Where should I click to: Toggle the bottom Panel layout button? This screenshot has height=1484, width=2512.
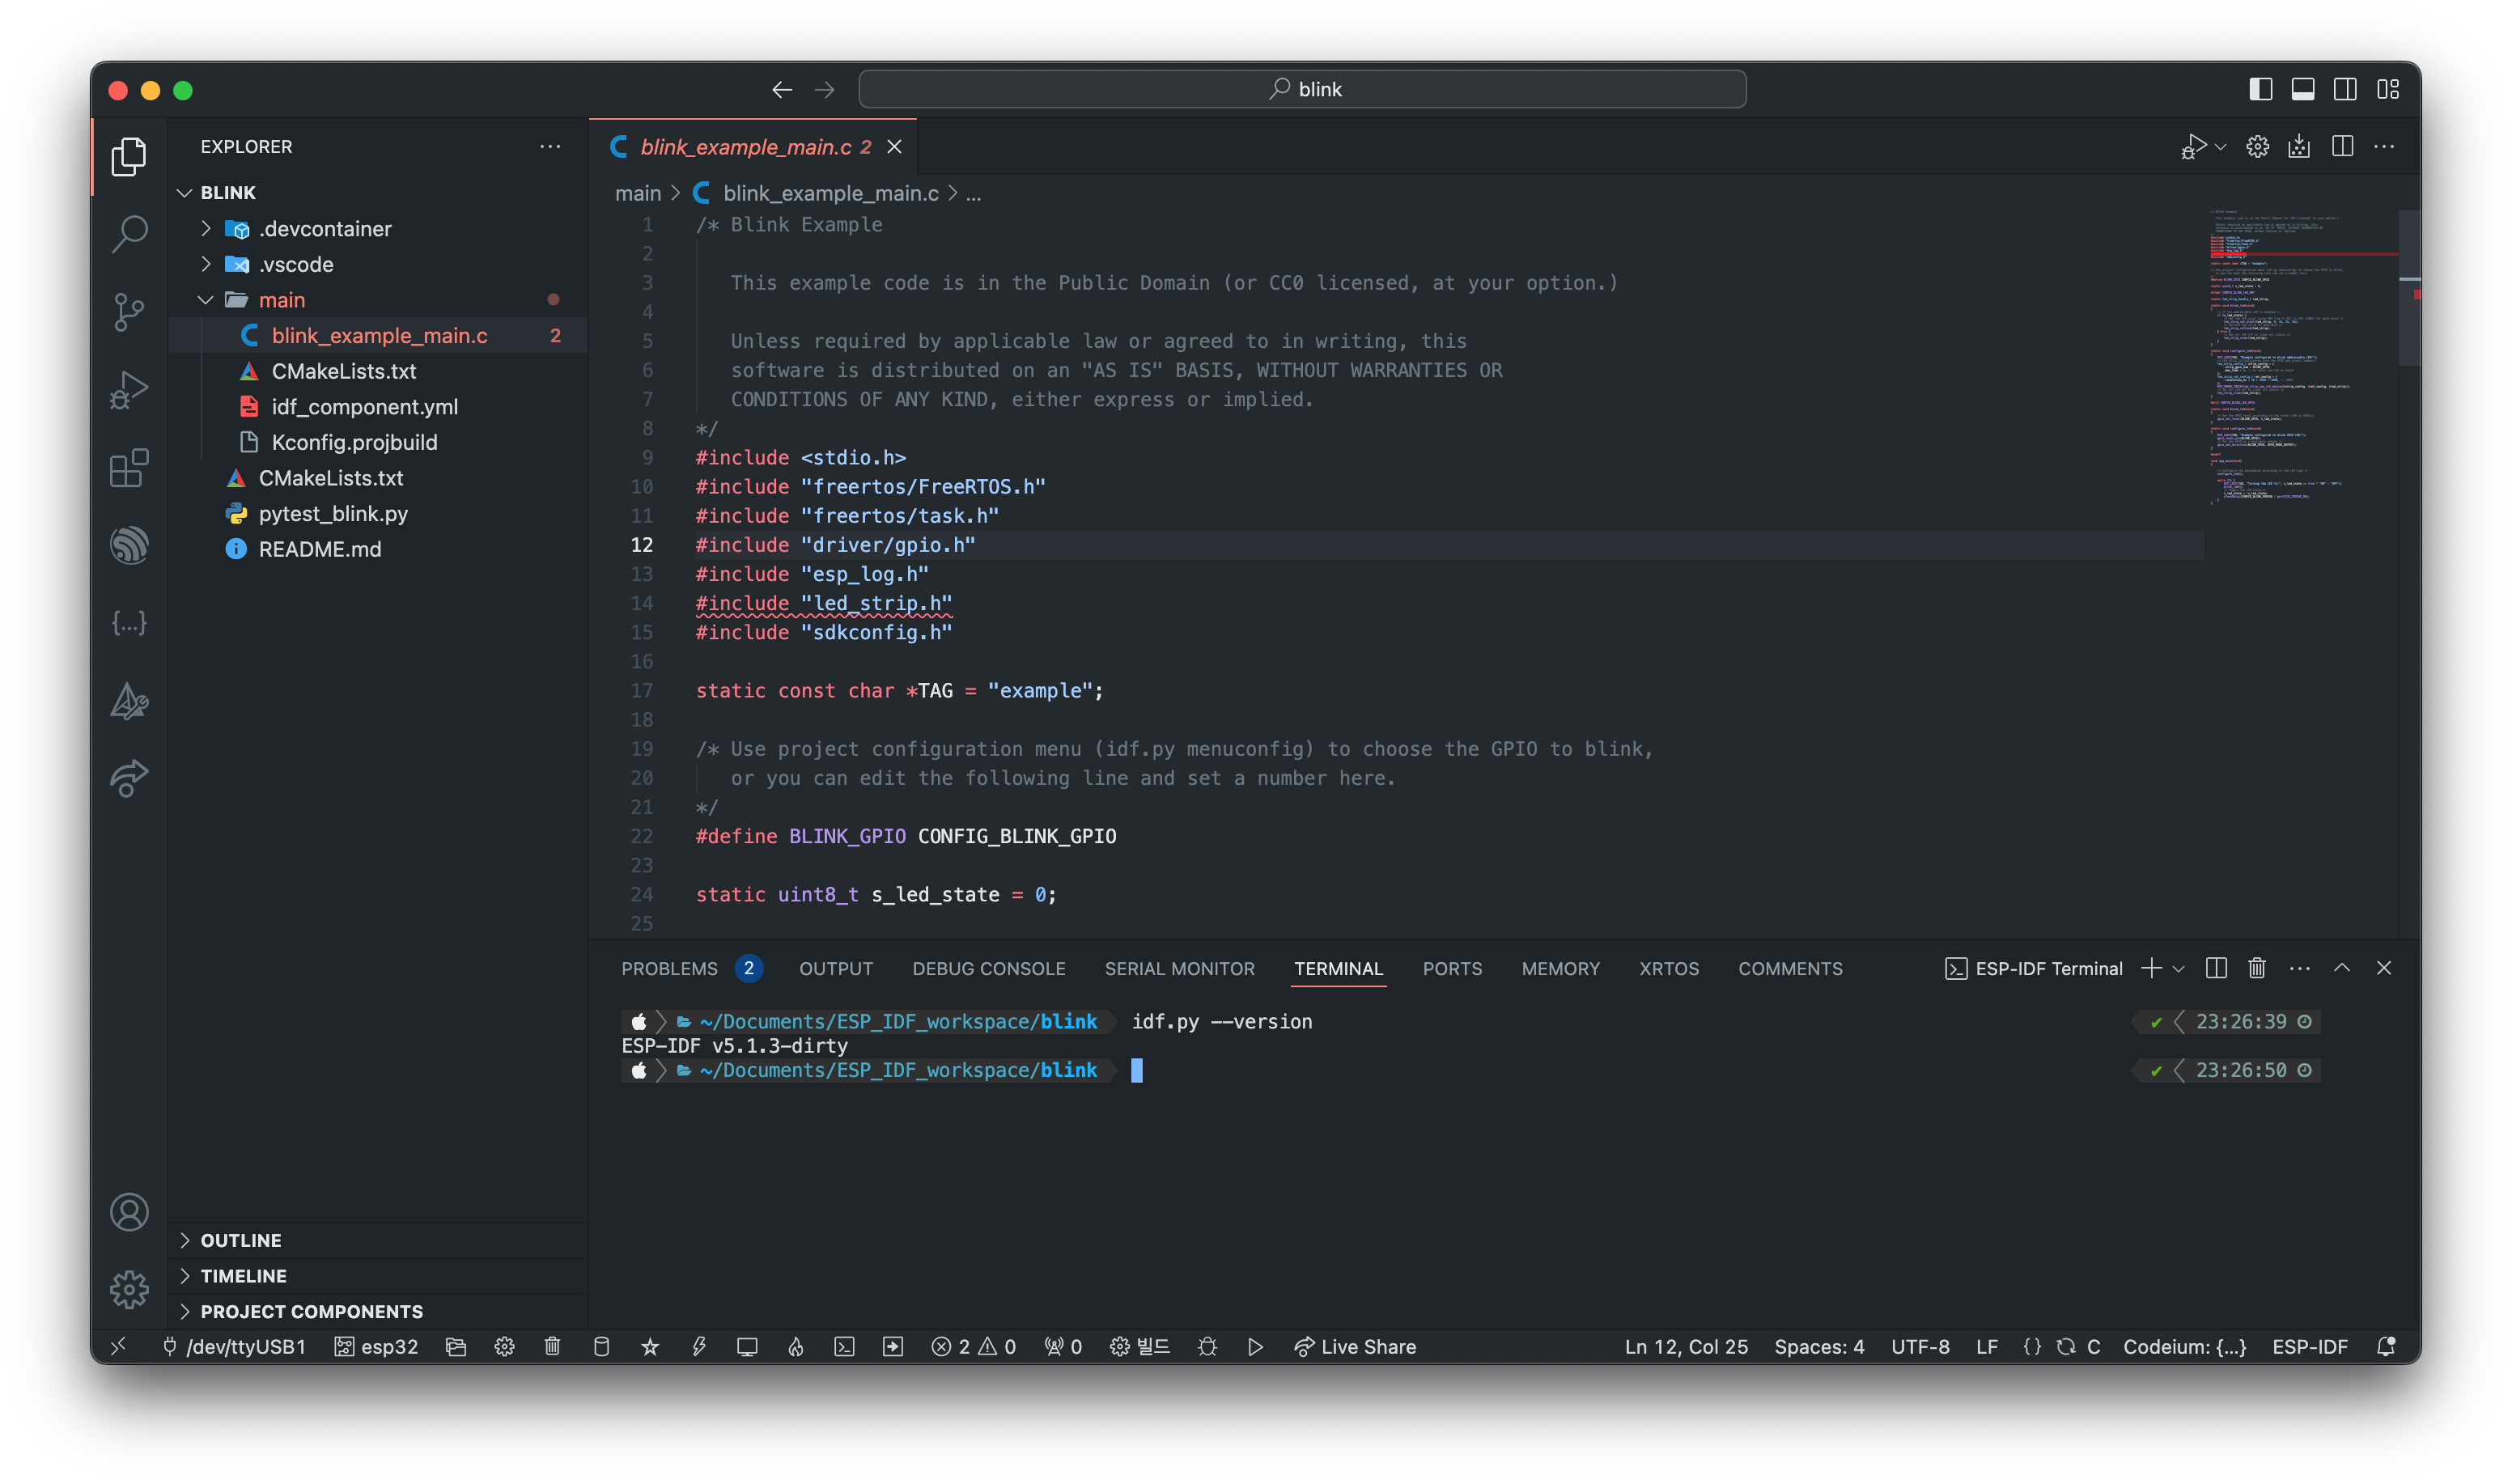(x=2302, y=89)
